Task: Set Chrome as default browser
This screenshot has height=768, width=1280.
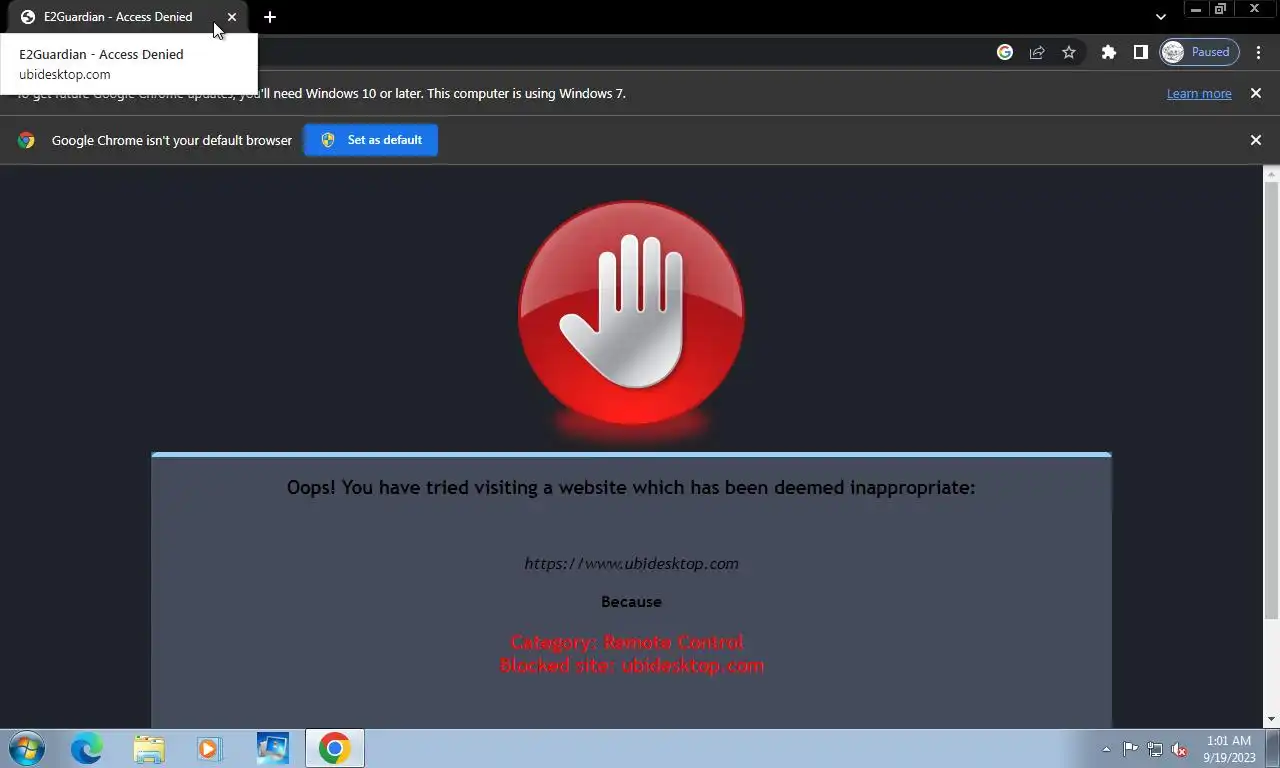Action: click(x=371, y=140)
